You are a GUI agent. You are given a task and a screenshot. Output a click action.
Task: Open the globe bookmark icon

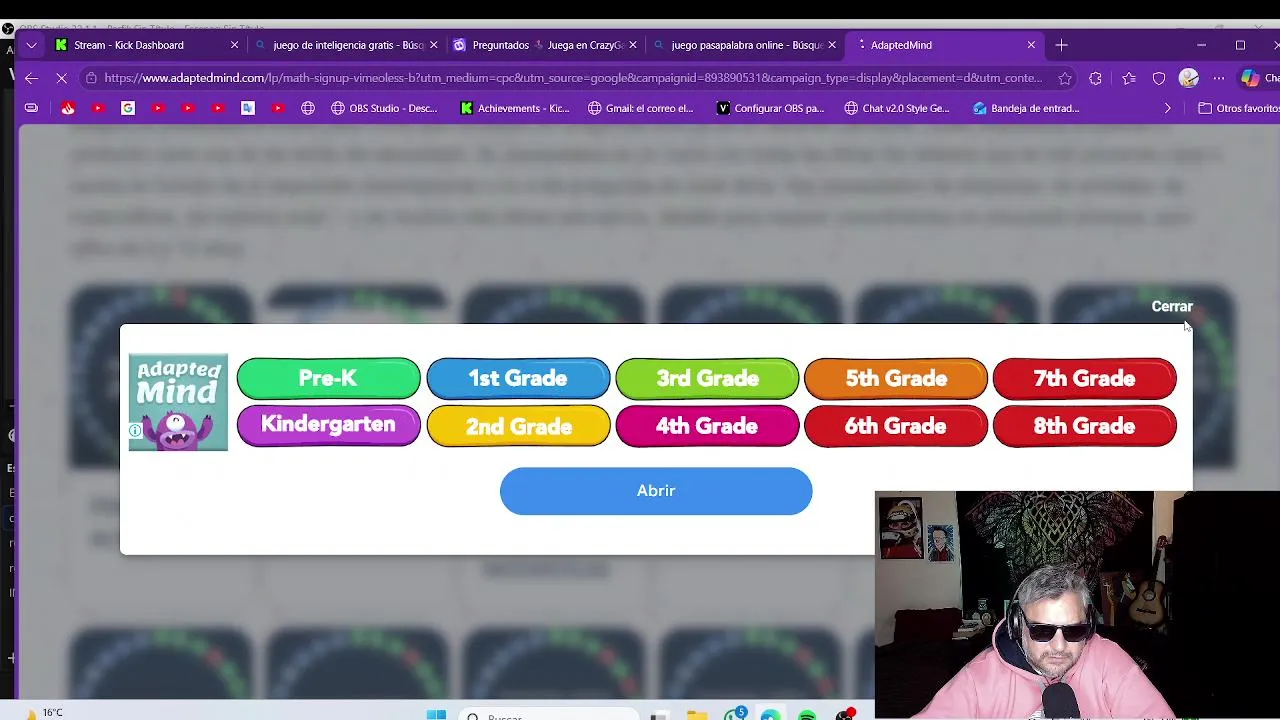pyautogui.click(x=308, y=108)
